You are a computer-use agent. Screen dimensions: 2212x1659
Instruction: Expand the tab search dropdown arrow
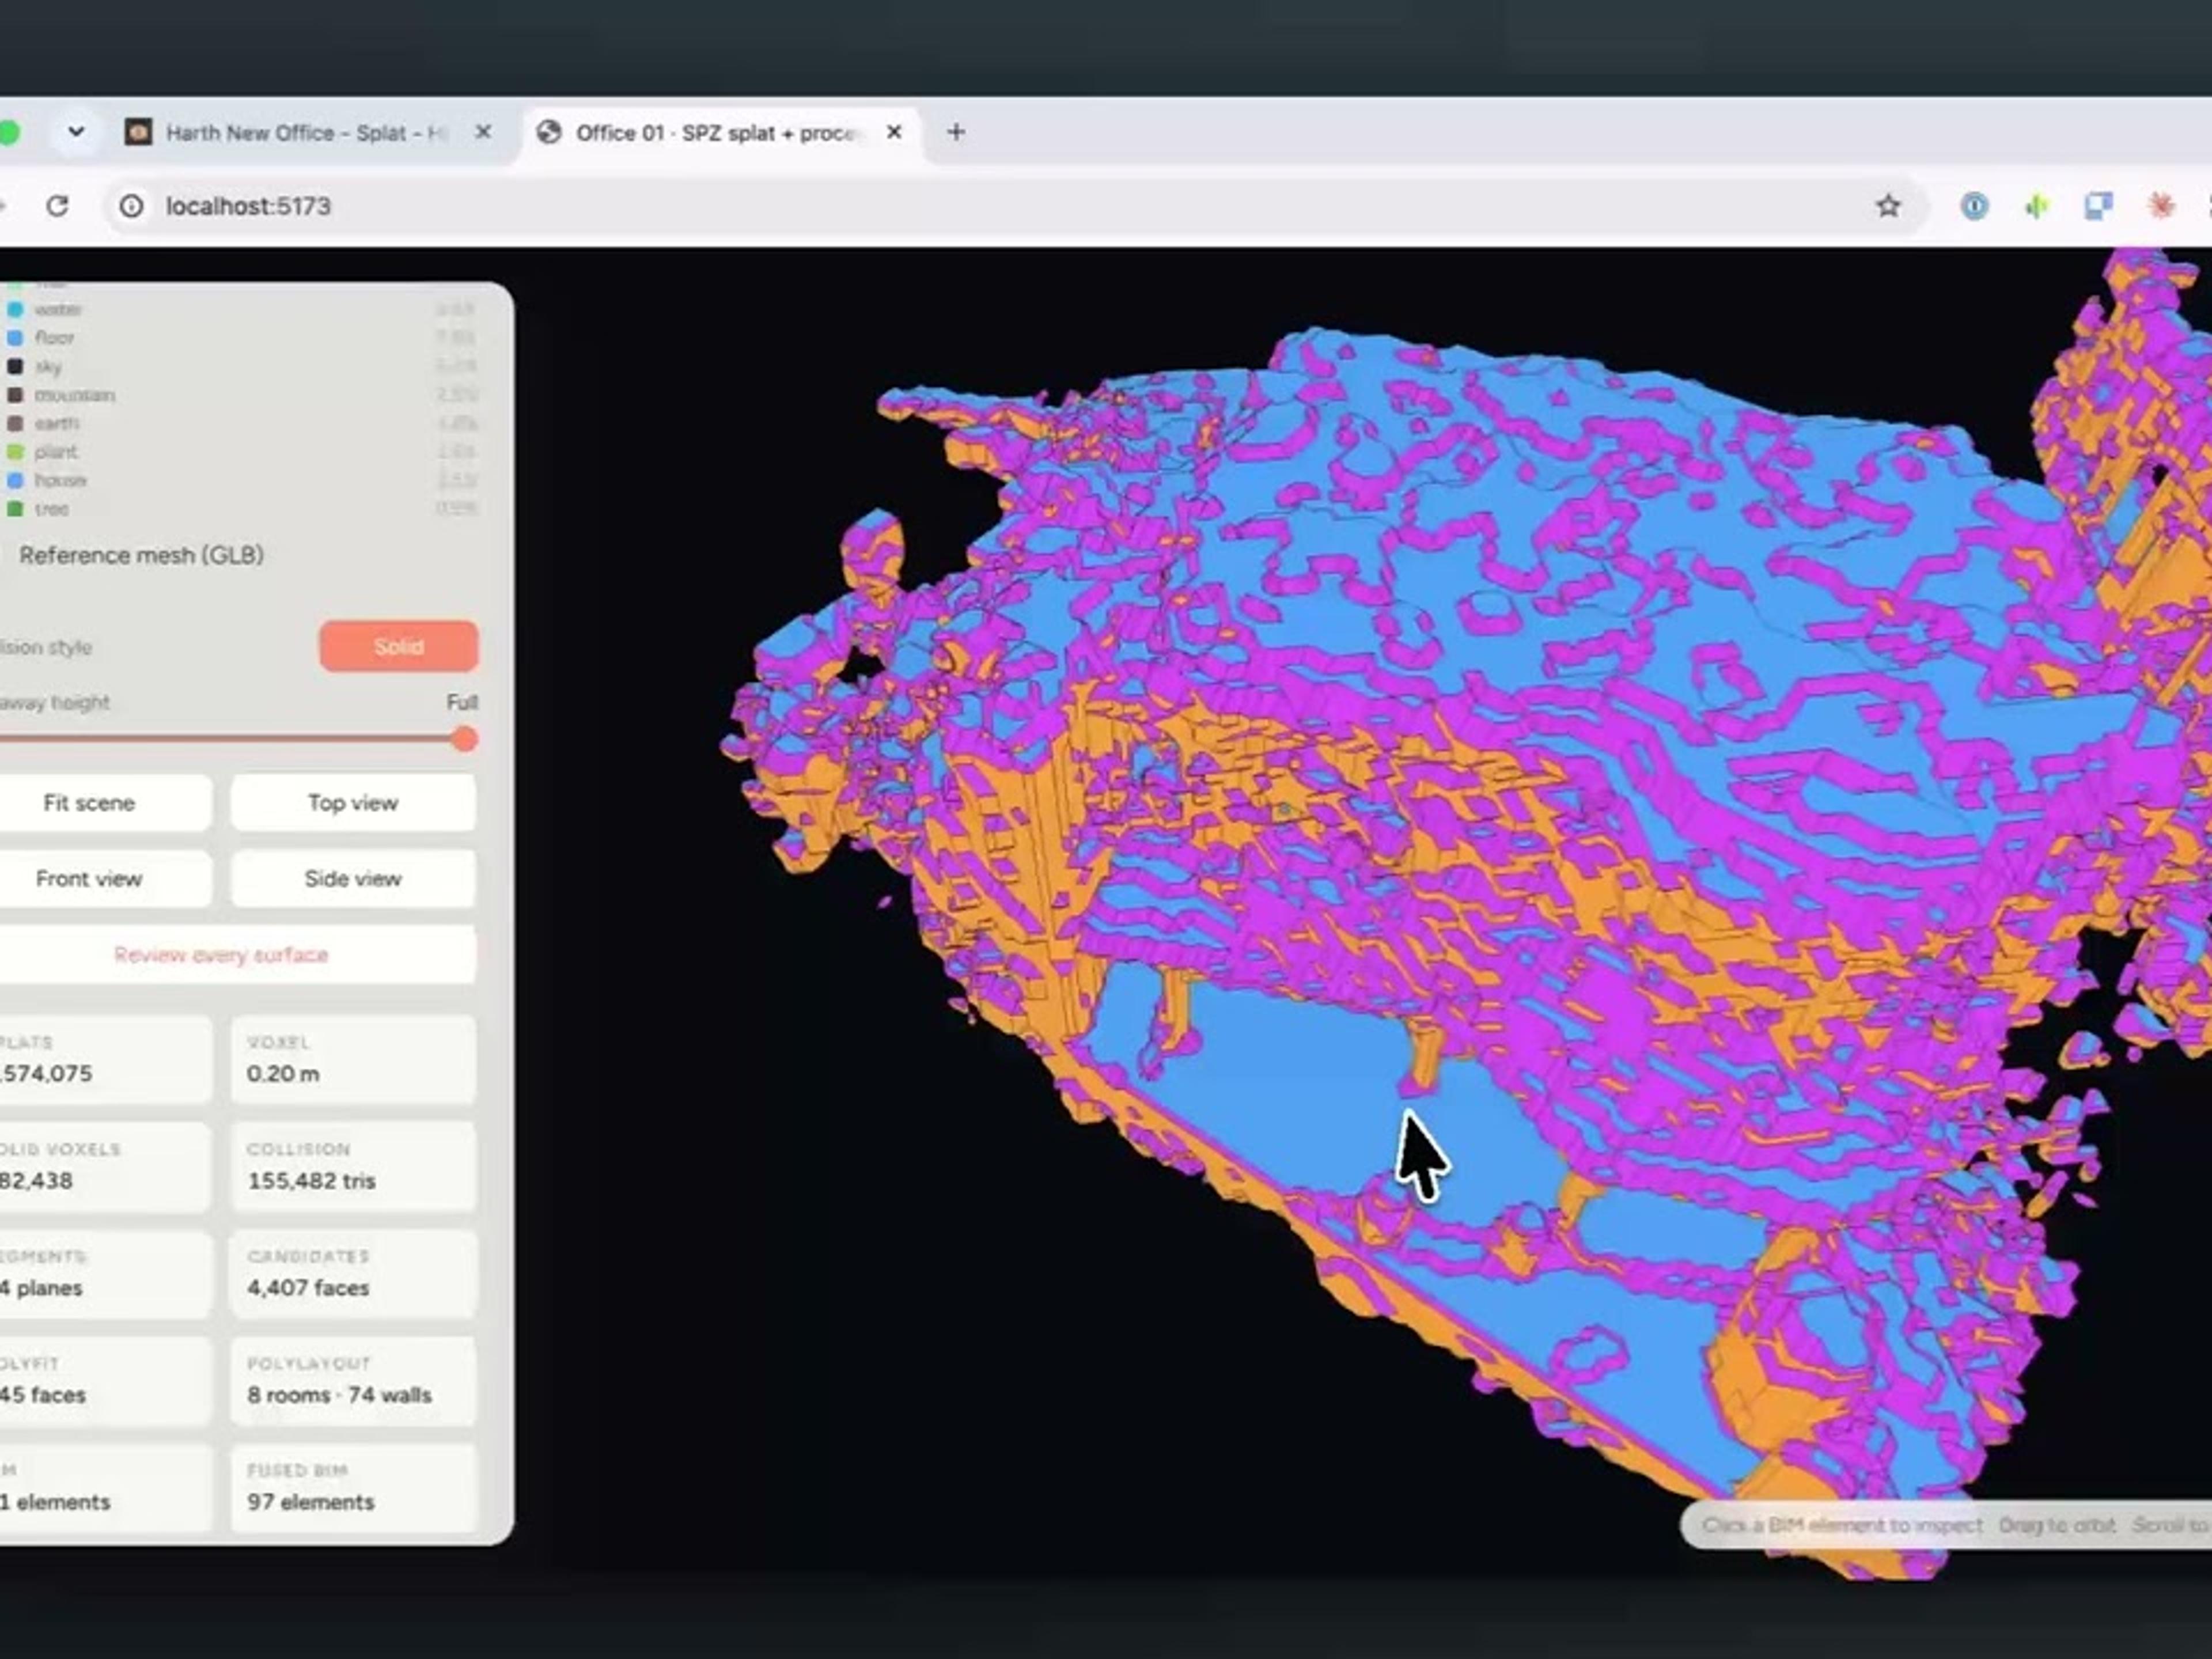coord(76,132)
